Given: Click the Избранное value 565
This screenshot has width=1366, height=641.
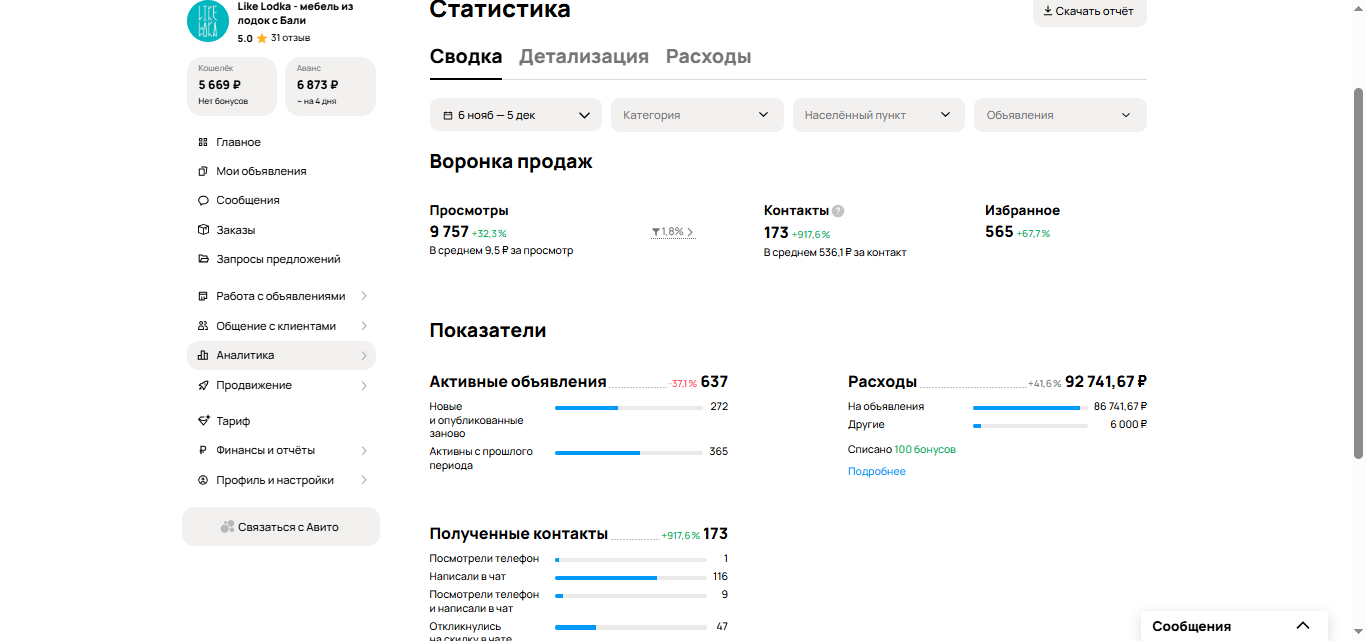Looking at the screenshot, I should [x=999, y=232].
